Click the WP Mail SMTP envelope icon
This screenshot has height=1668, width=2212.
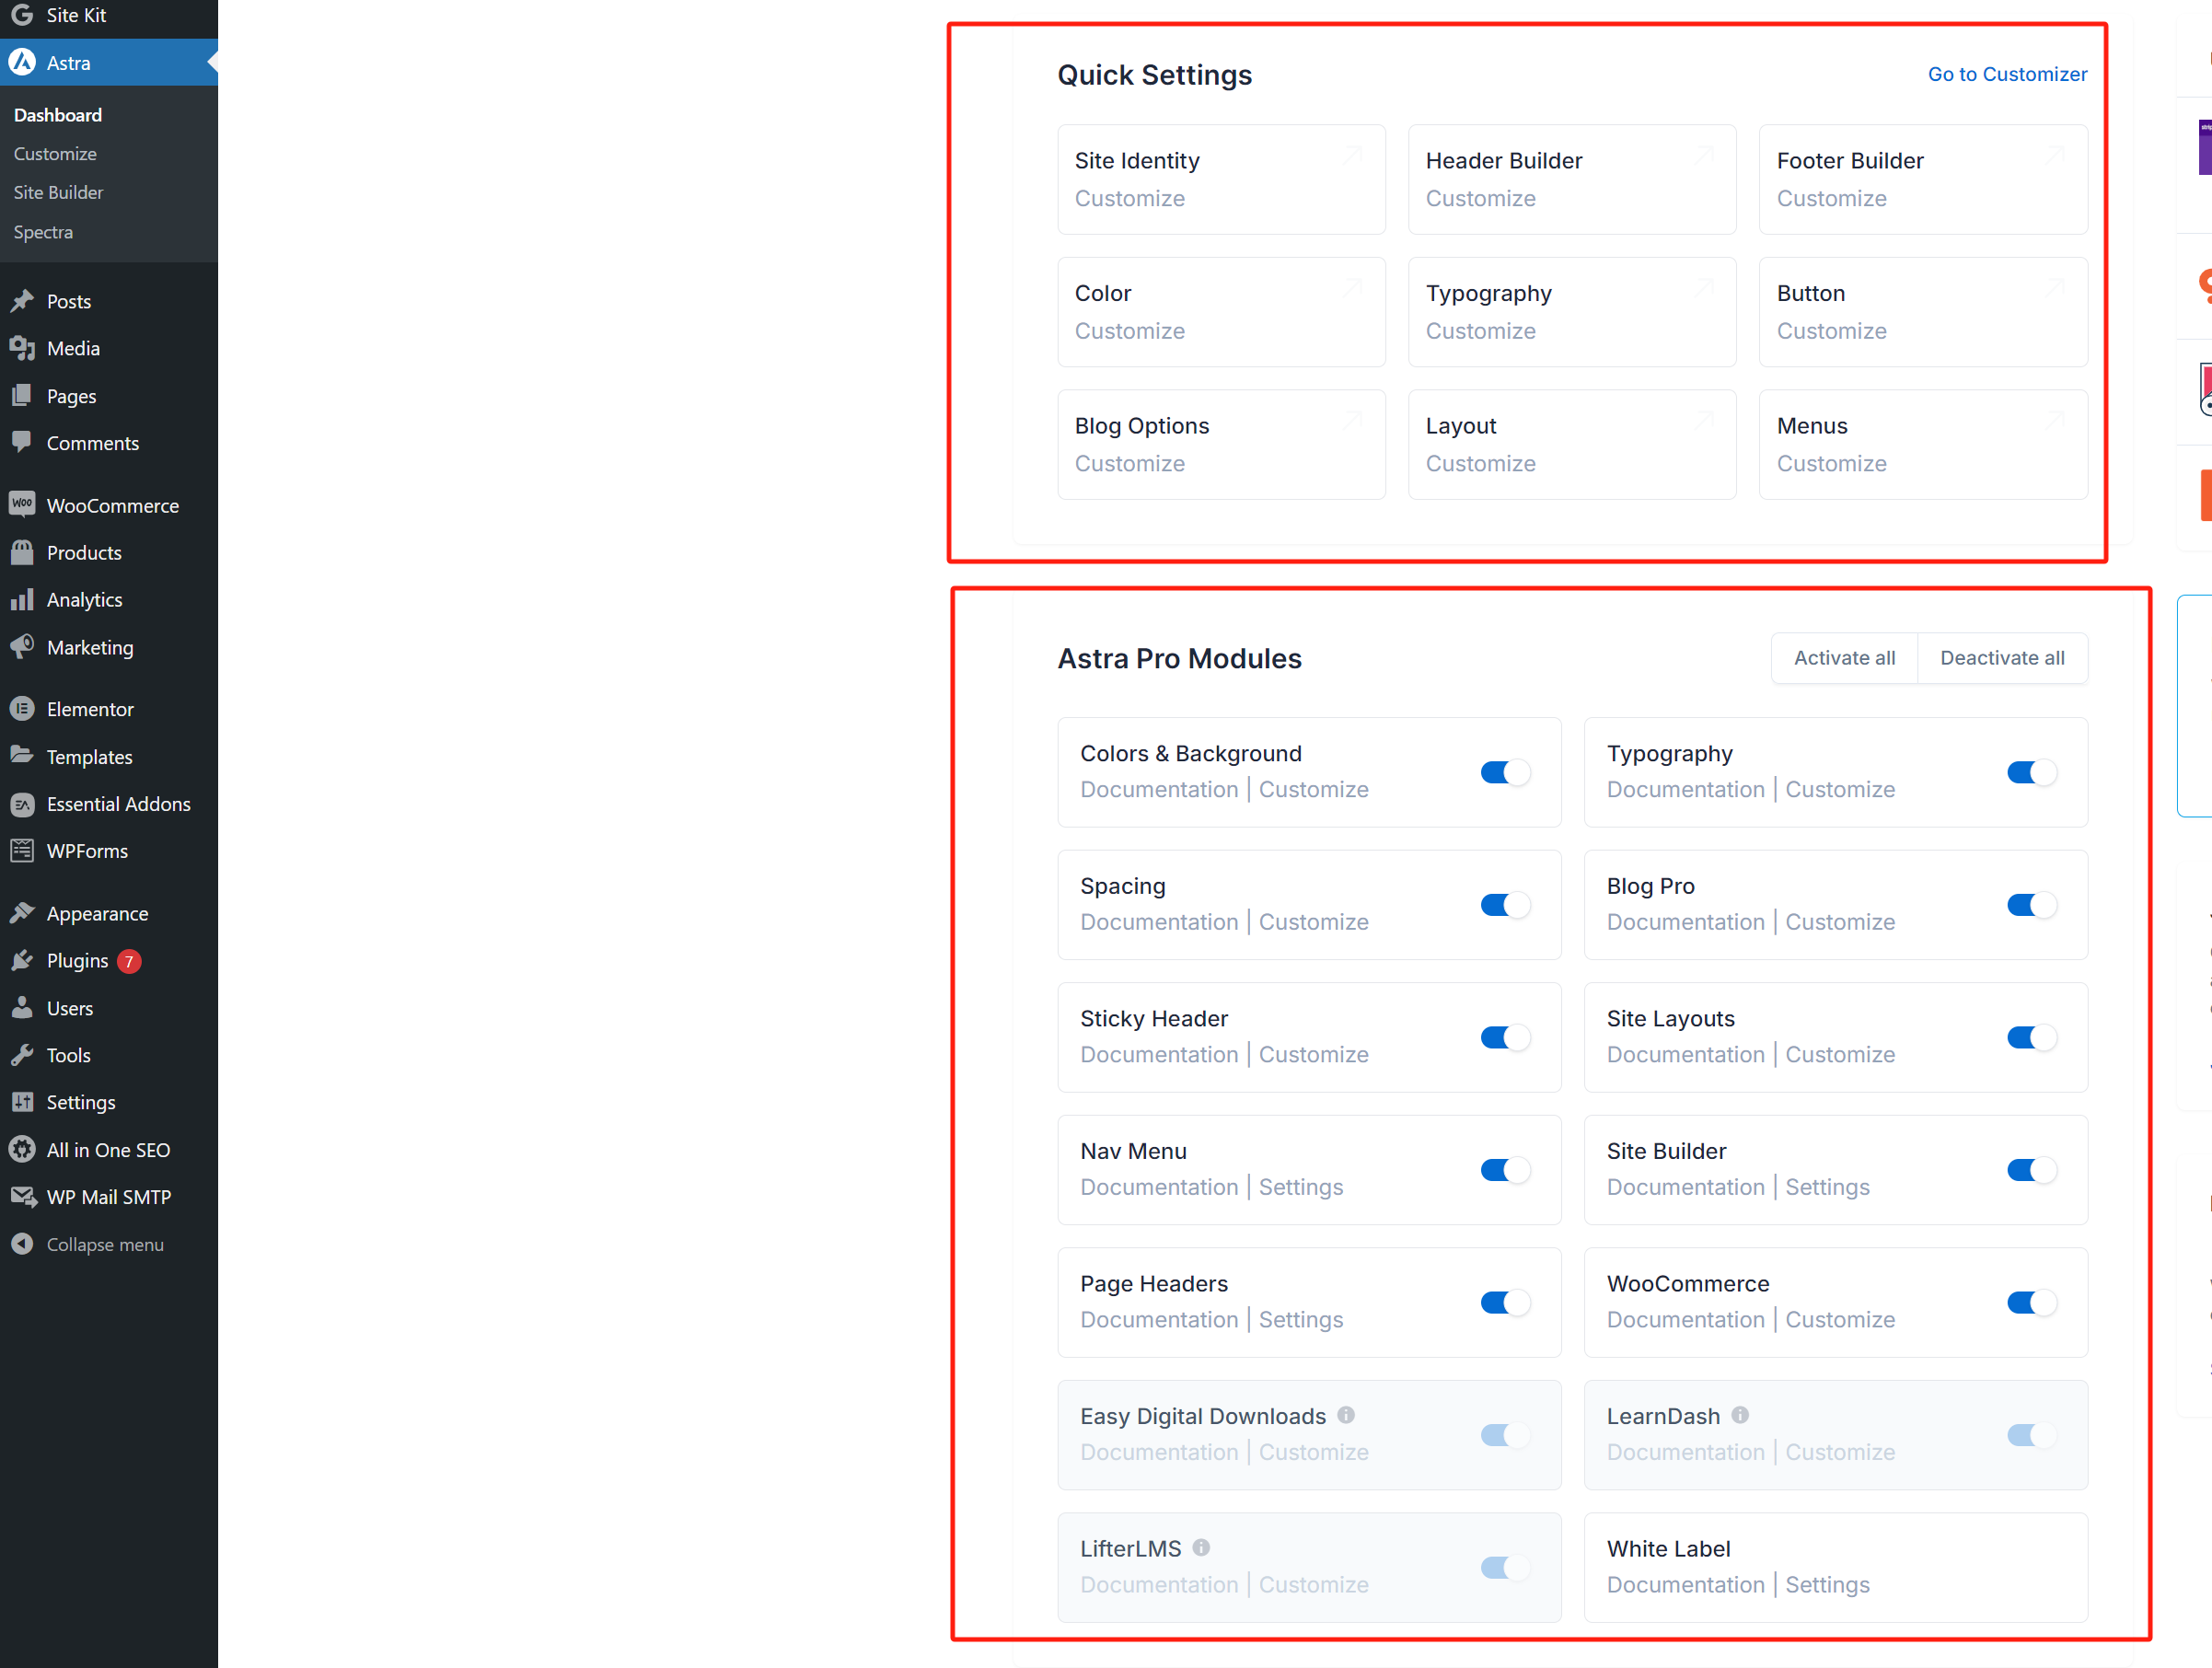pyautogui.click(x=23, y=1197)
